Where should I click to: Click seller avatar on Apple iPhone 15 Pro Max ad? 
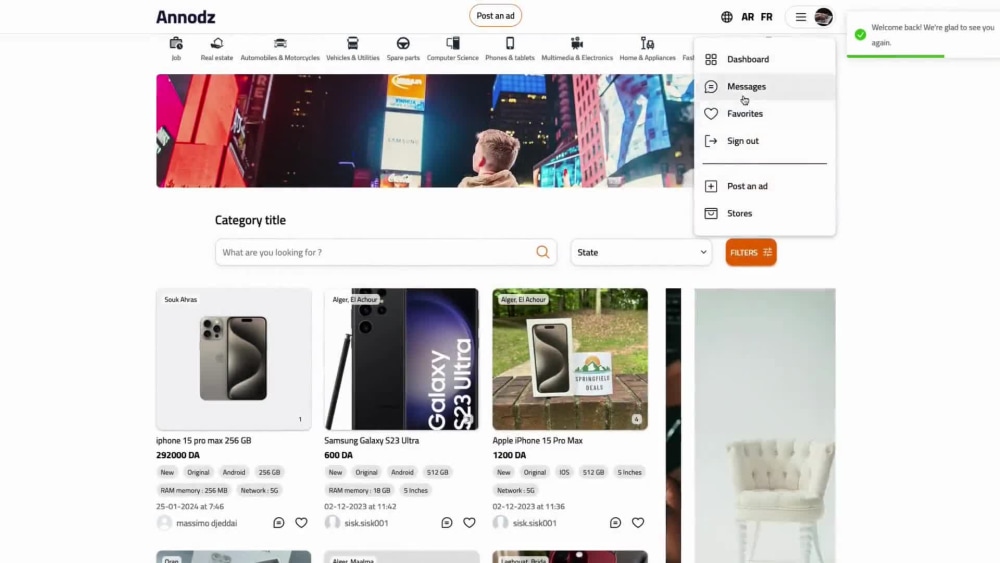point(501,523)
